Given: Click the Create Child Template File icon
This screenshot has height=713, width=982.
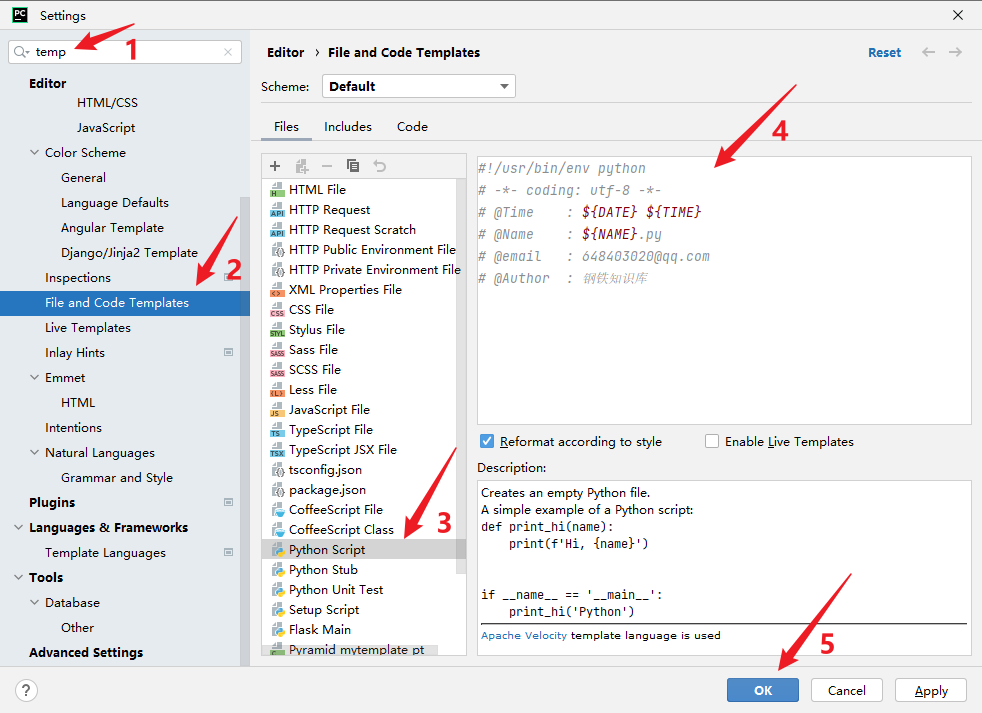Looking at the screenshot, I should point(302,166).
